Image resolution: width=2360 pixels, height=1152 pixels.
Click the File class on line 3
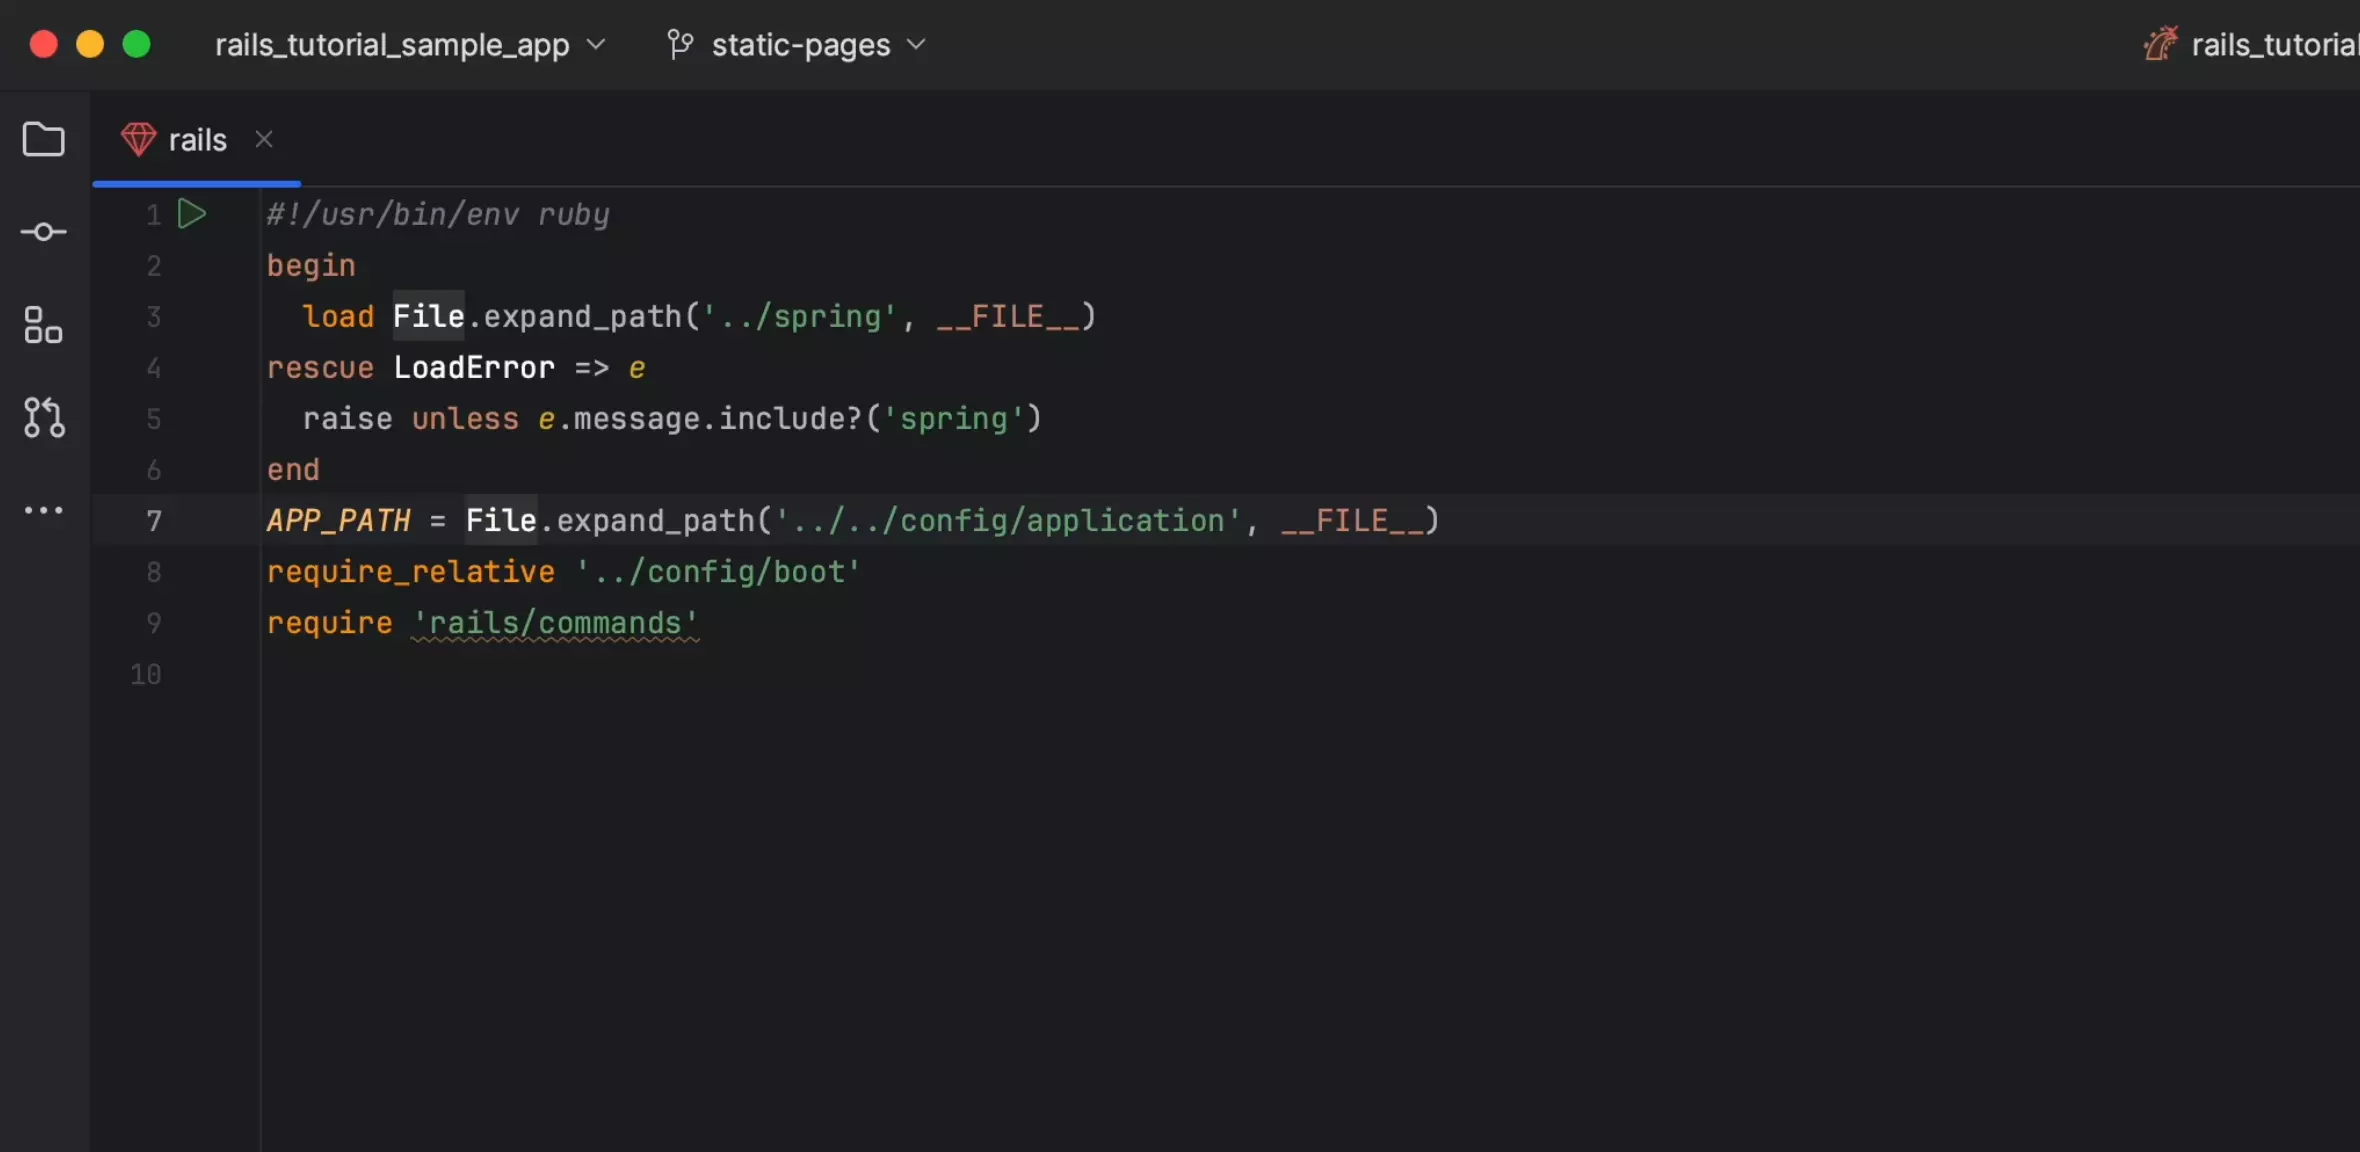point(428,316)
